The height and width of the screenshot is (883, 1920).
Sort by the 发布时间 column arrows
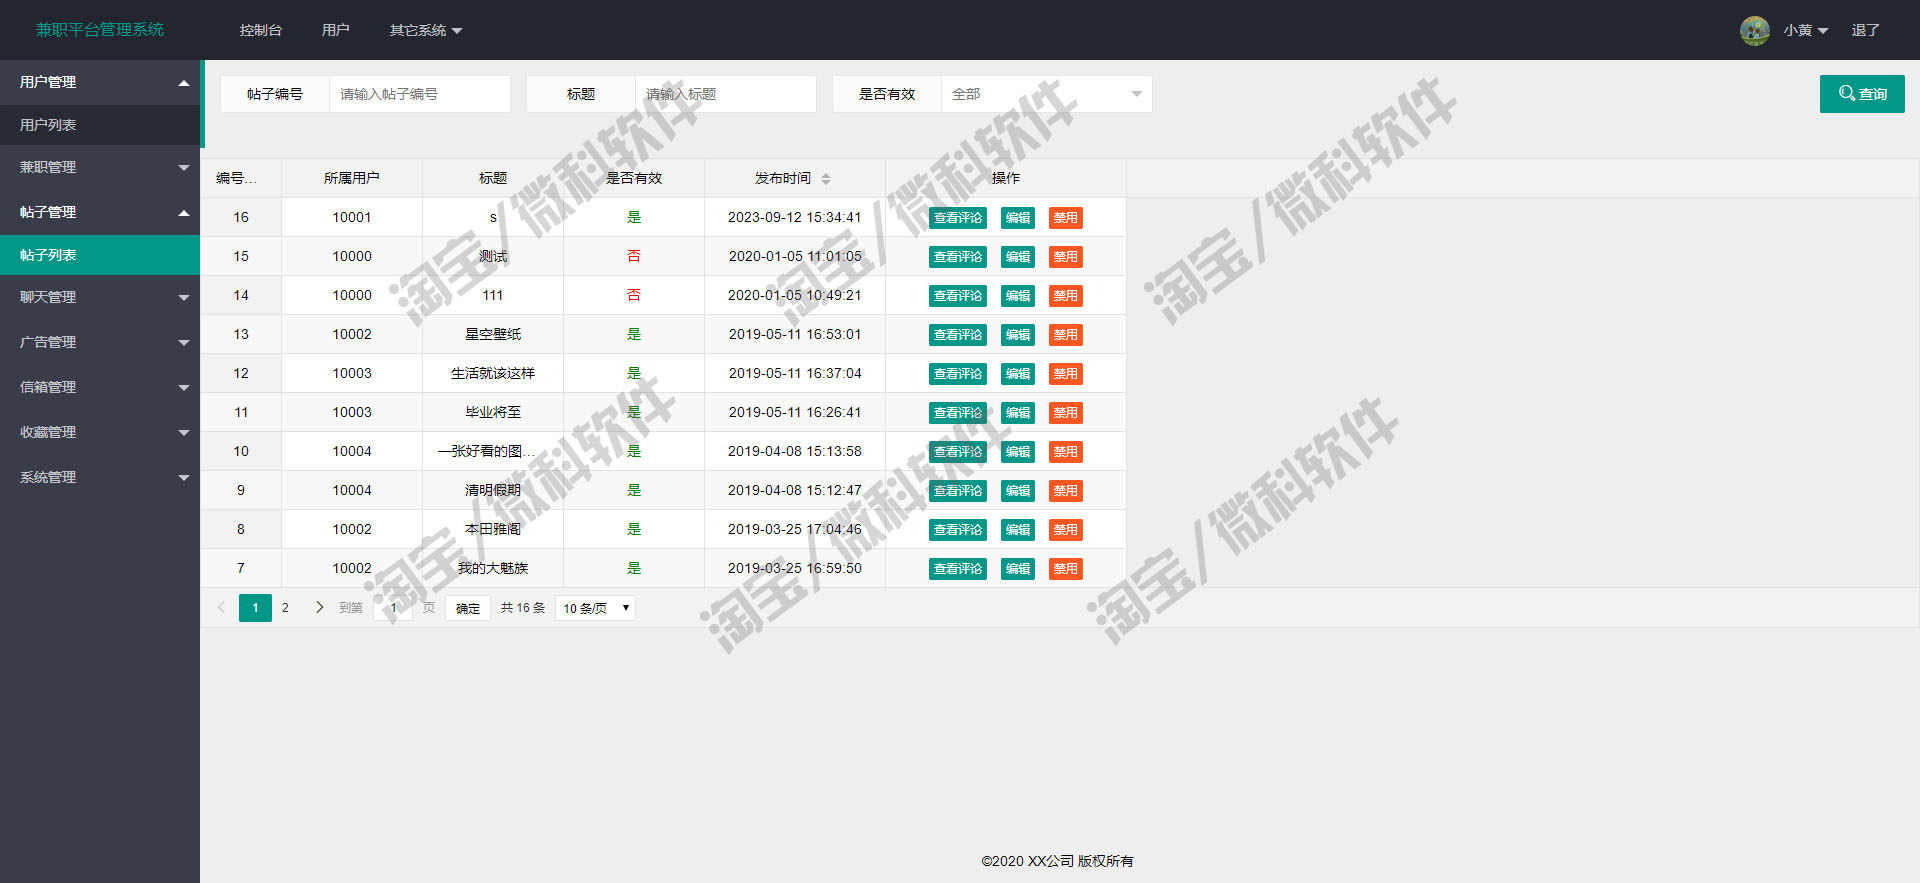826,179
